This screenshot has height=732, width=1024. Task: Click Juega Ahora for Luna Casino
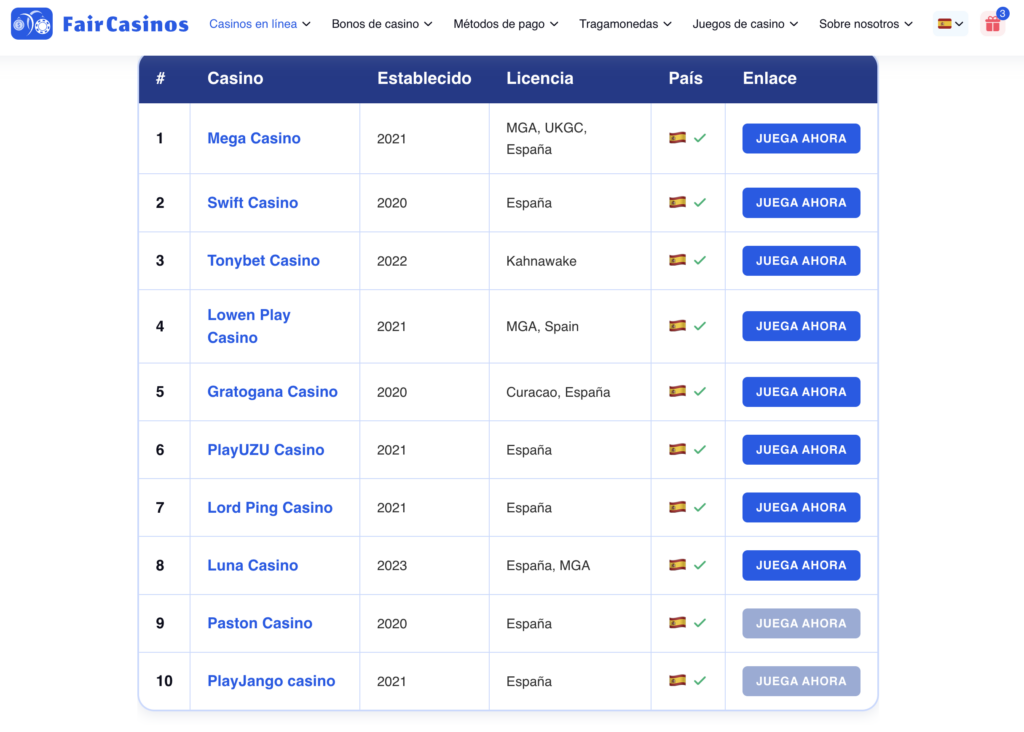tap(801, 565)
